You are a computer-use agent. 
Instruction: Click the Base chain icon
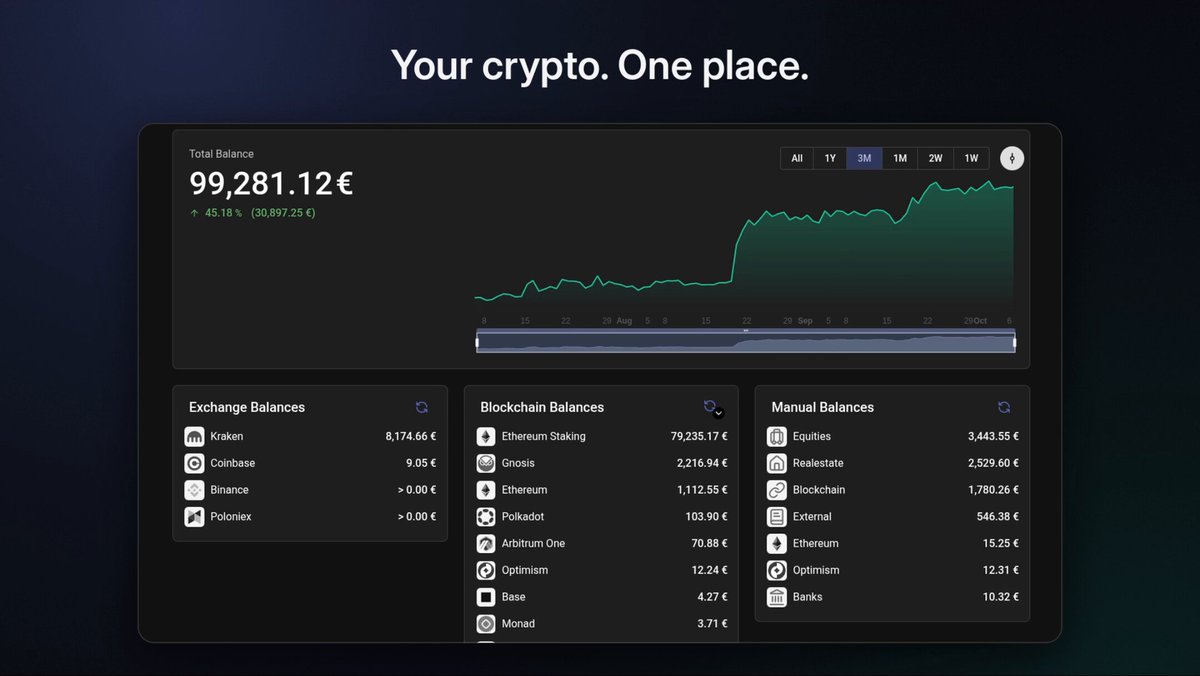click(485, 597)
